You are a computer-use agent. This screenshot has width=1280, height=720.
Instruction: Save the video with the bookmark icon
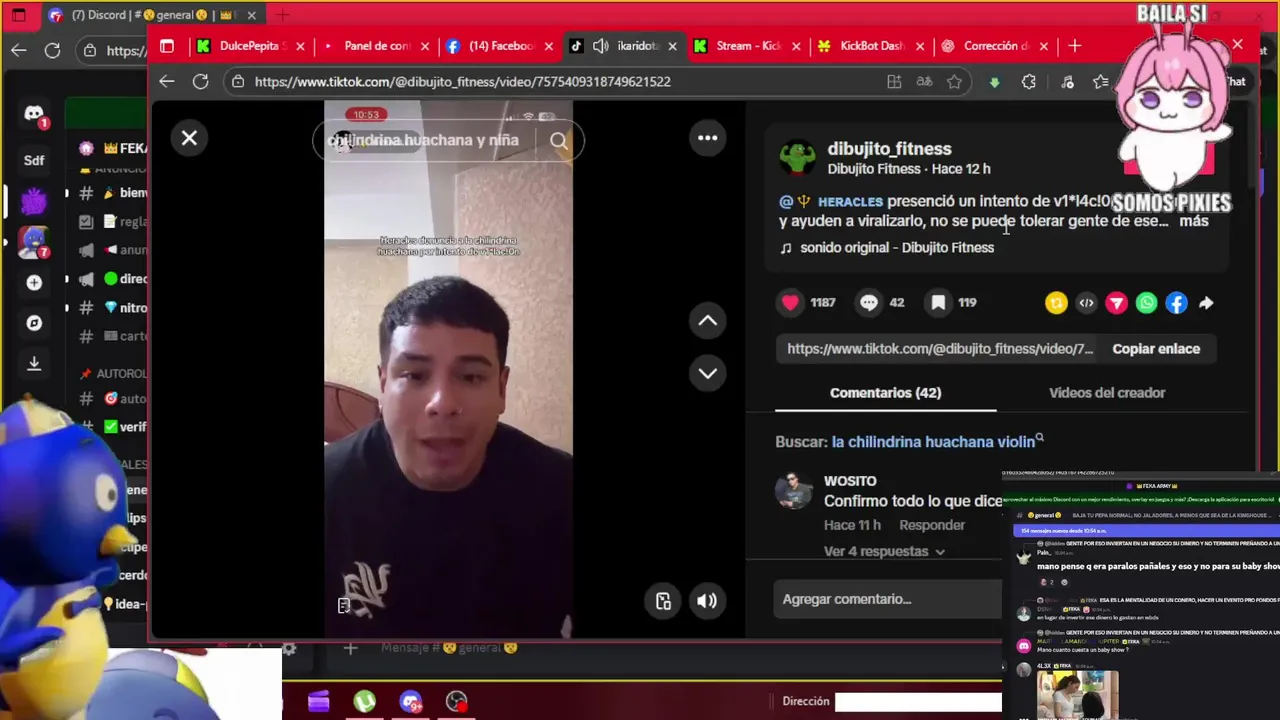(x=938, y=302)
